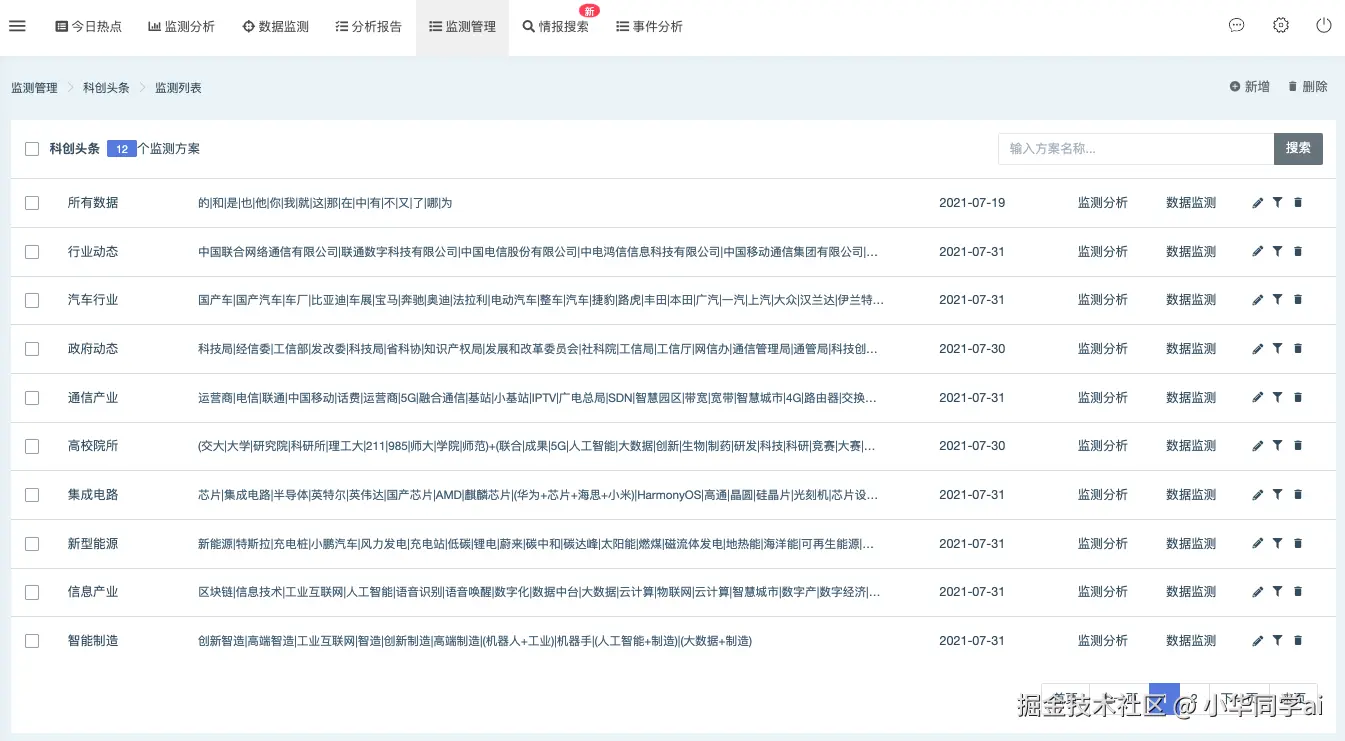Open the hamburger menu icon
The height and width of the screenshot is (741, 1345).
pyautogui.click(x=17, y=26)
